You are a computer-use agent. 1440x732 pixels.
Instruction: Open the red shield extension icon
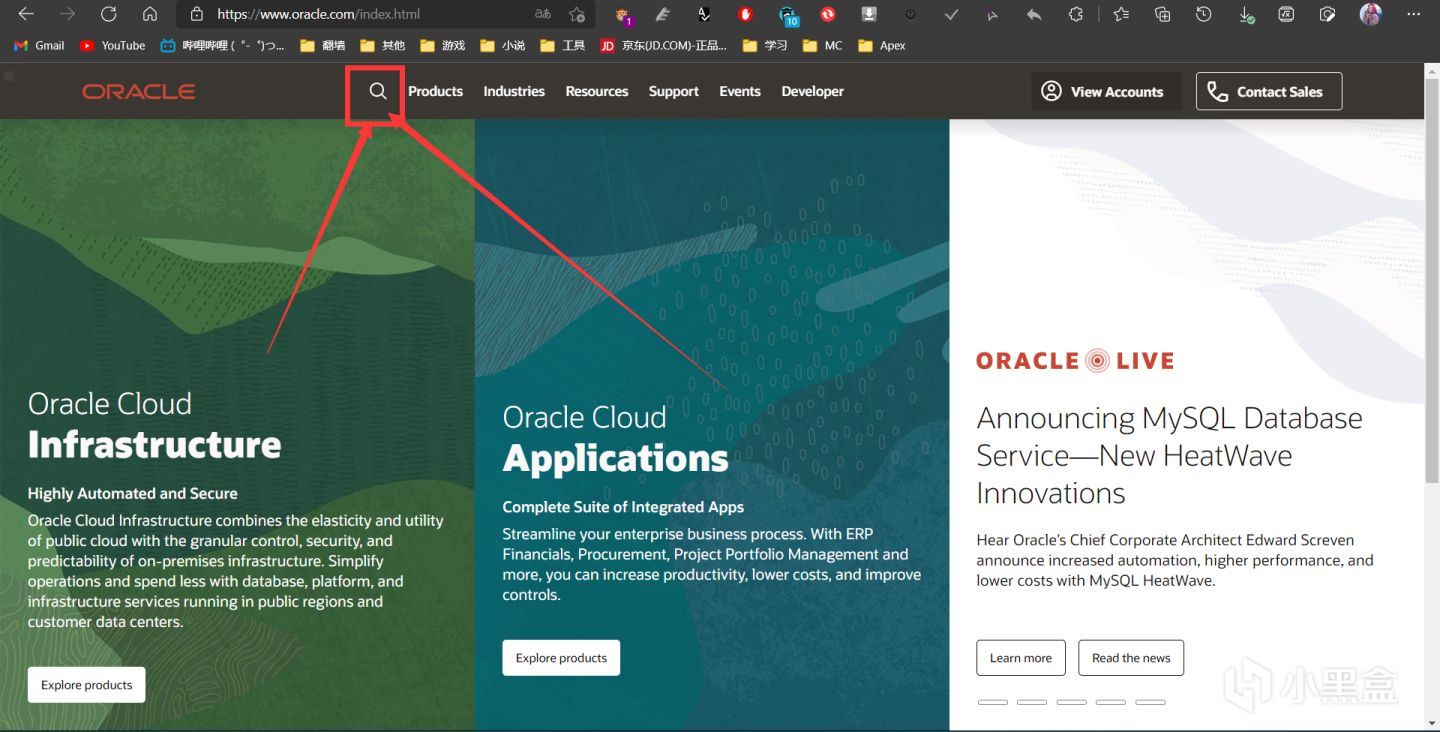[745, 14]
